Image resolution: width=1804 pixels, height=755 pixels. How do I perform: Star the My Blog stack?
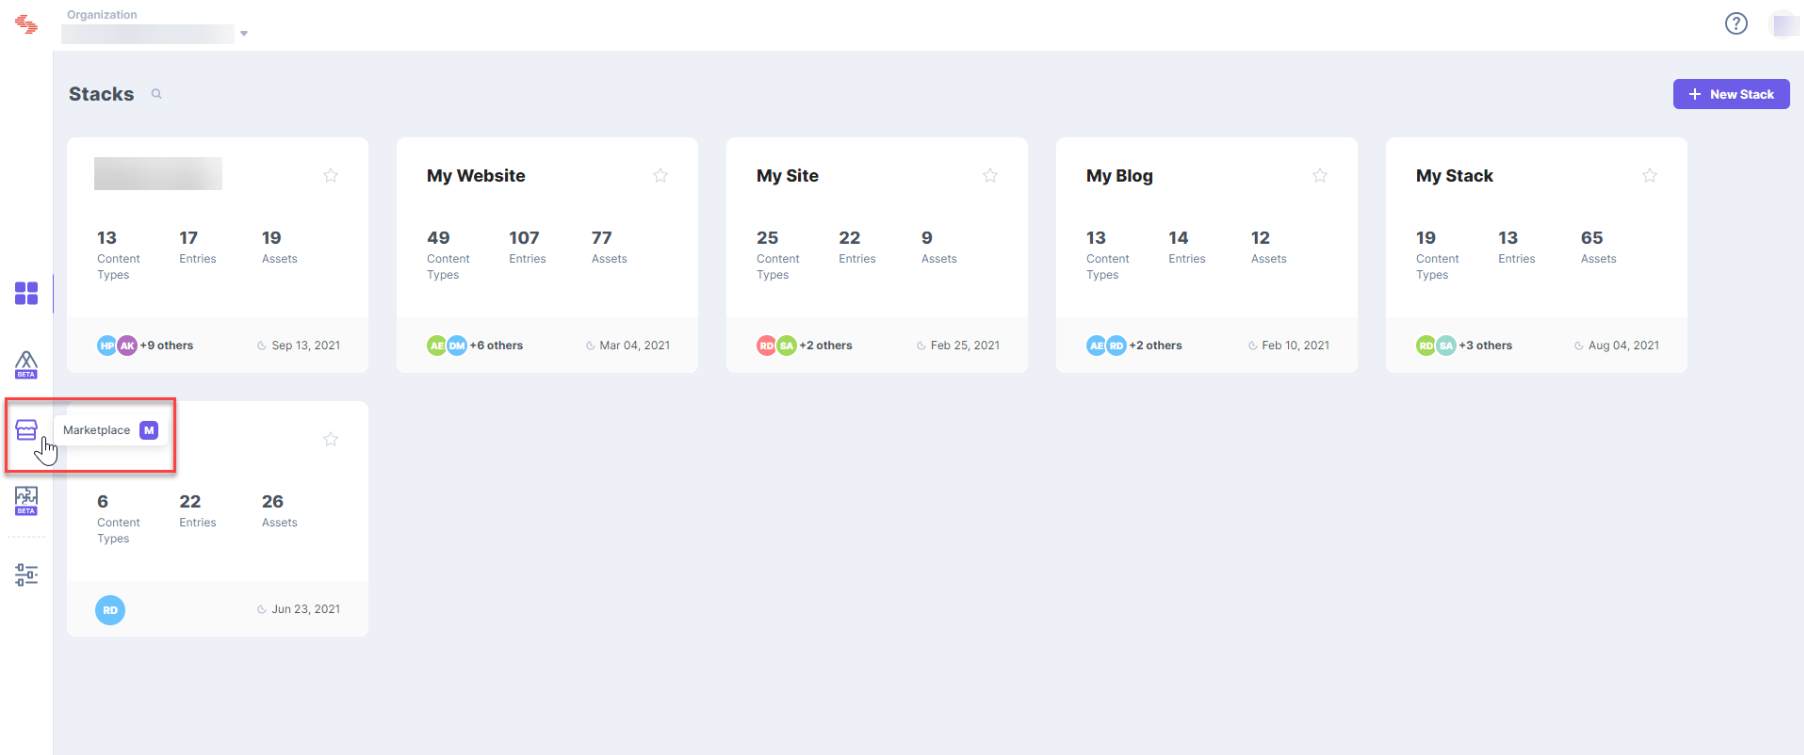(1320, 176)
